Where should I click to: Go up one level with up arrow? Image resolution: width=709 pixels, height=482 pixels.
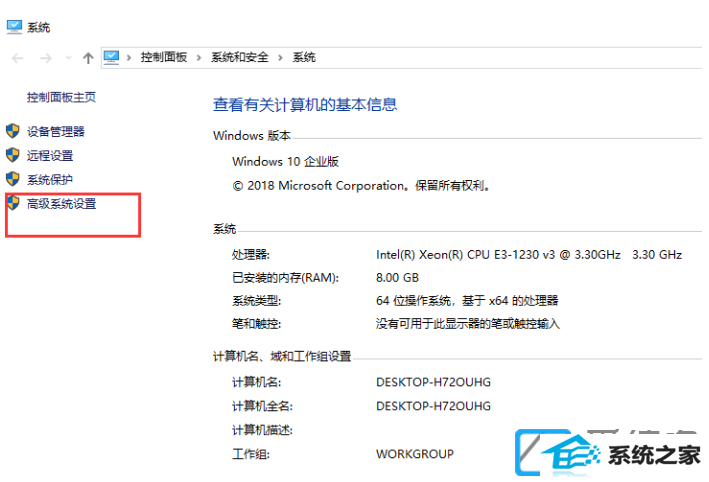pos(88,58)
